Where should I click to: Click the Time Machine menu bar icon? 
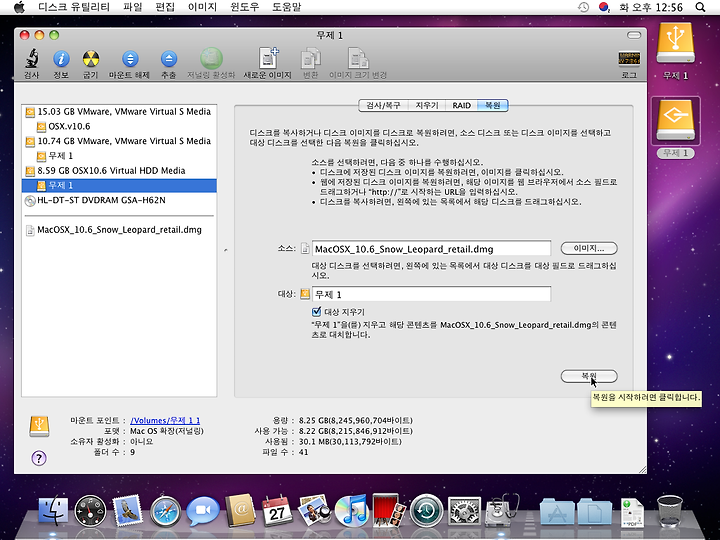tap(583, 7)
